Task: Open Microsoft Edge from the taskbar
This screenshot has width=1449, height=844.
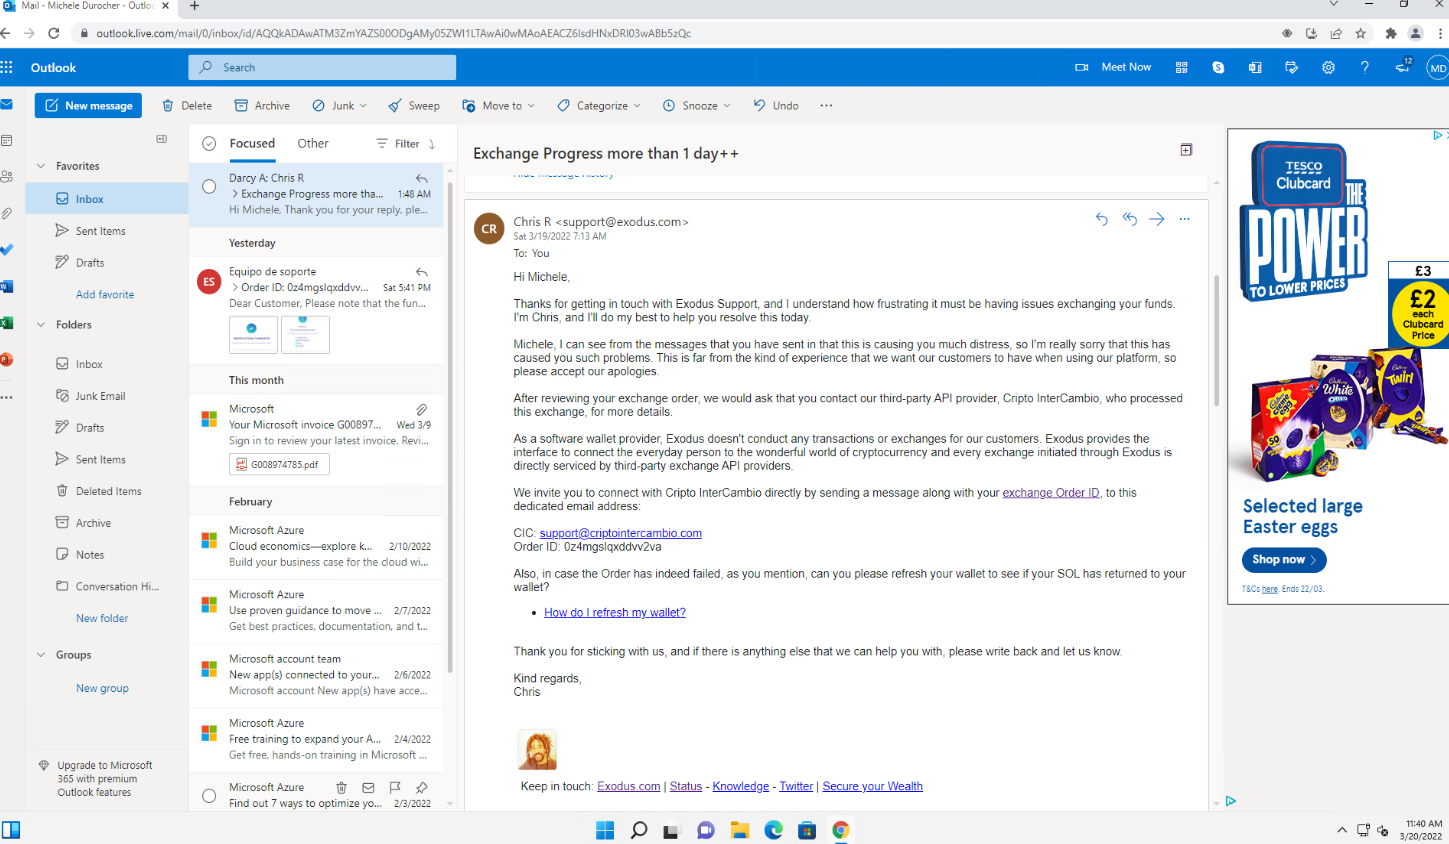Action: point(773,830)
